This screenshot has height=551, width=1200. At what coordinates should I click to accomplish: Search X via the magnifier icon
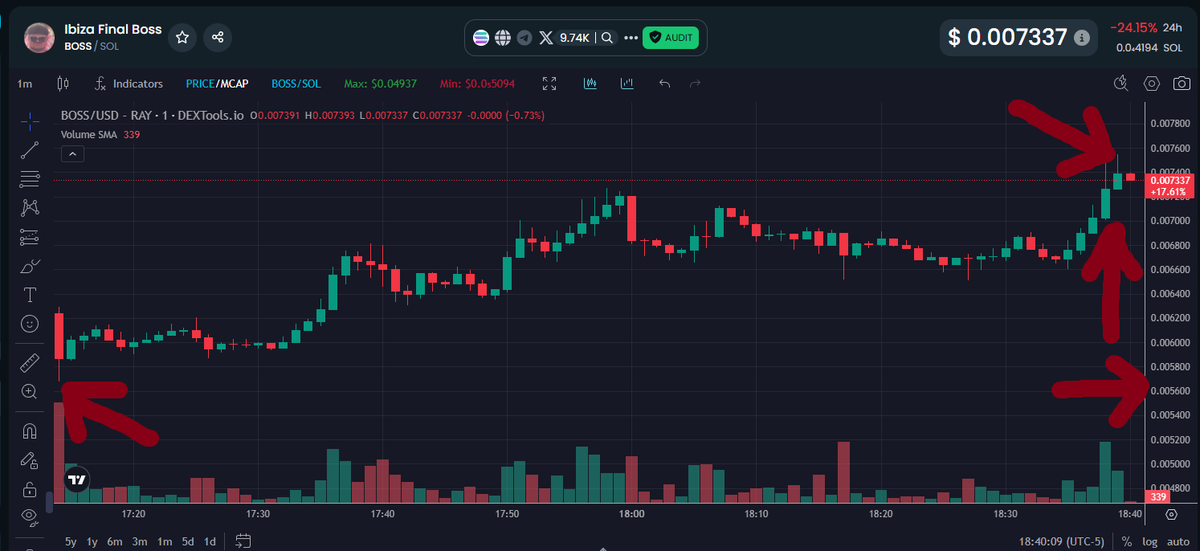[607, 38]
